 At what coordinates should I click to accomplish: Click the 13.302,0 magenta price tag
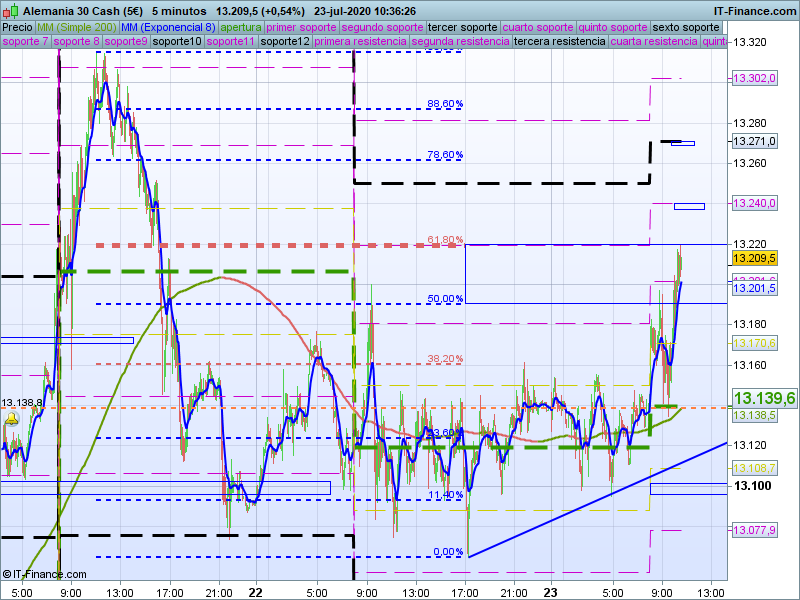tap(754, 78)
